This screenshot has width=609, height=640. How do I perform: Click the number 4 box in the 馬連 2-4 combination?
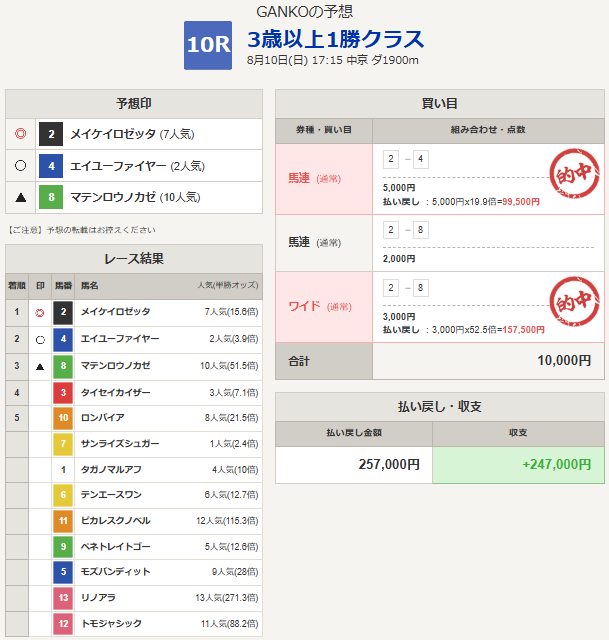(x=420, y=159)
